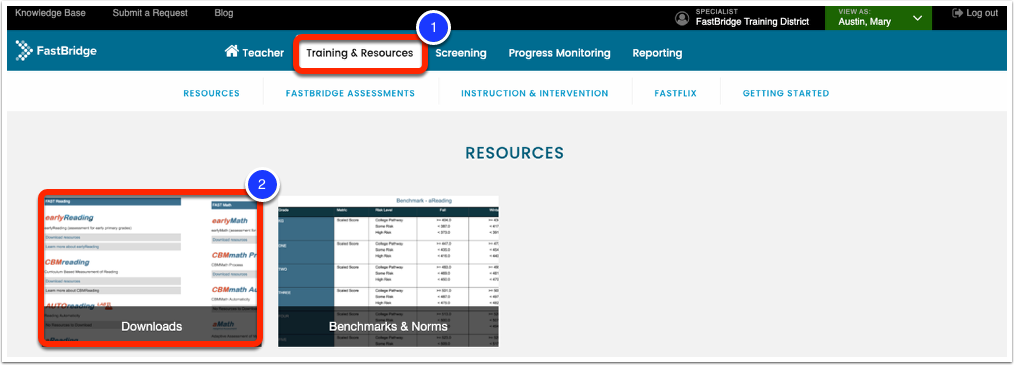
Task: Open the Progress Monitoring tab
Action: pos(559,53)
